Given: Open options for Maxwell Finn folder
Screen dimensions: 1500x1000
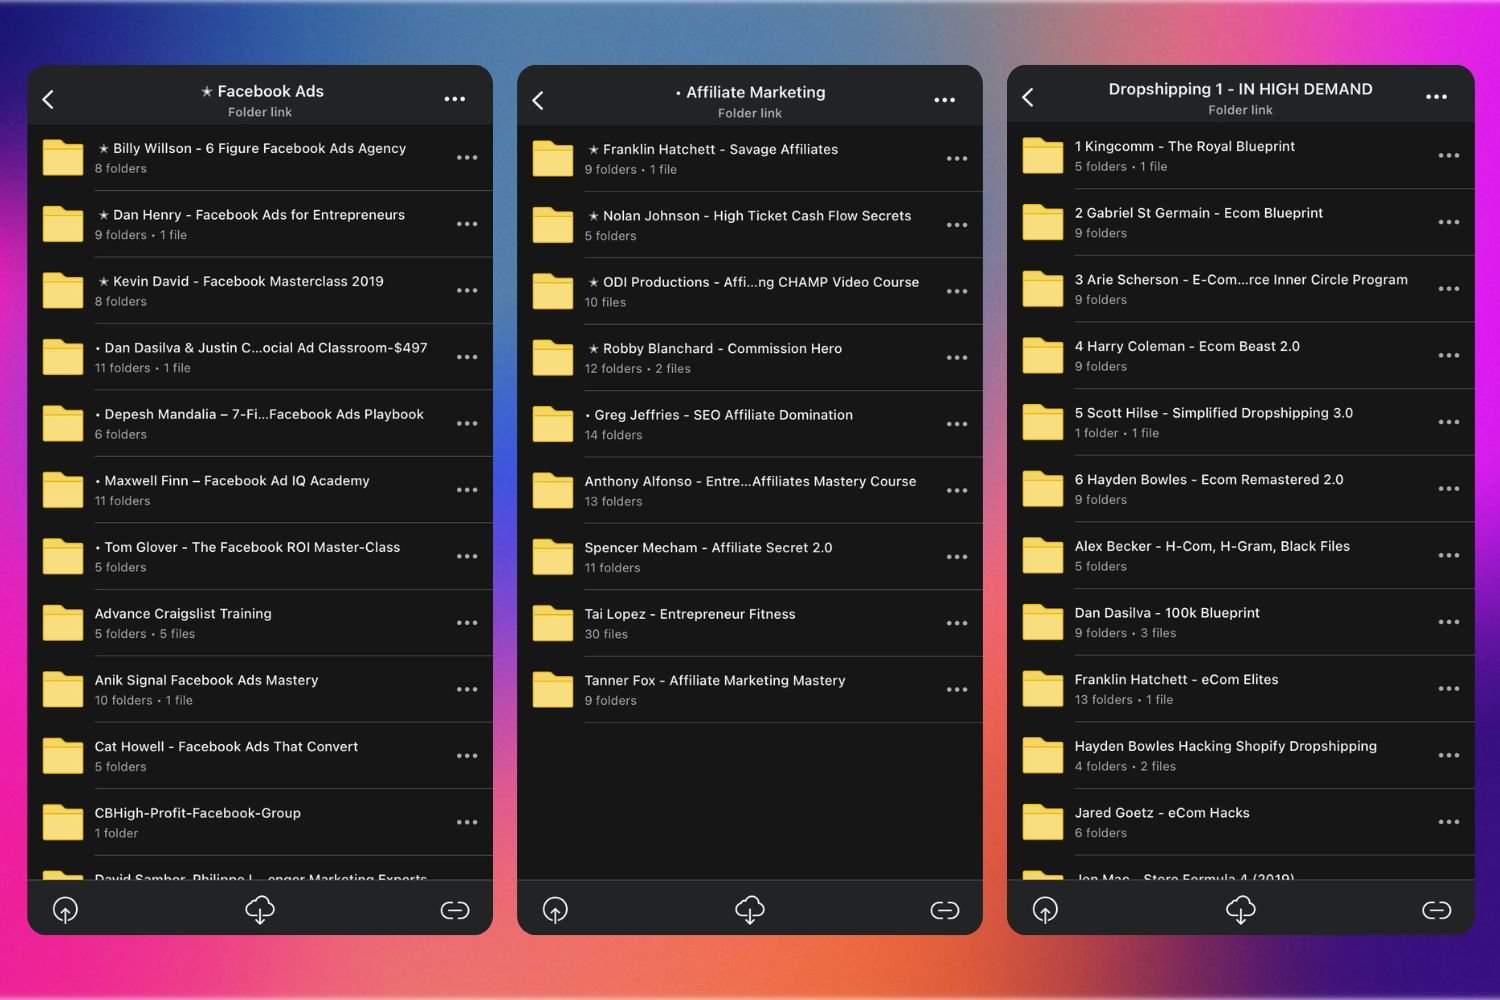Looking at the screenshot, I should coord(467,490).
